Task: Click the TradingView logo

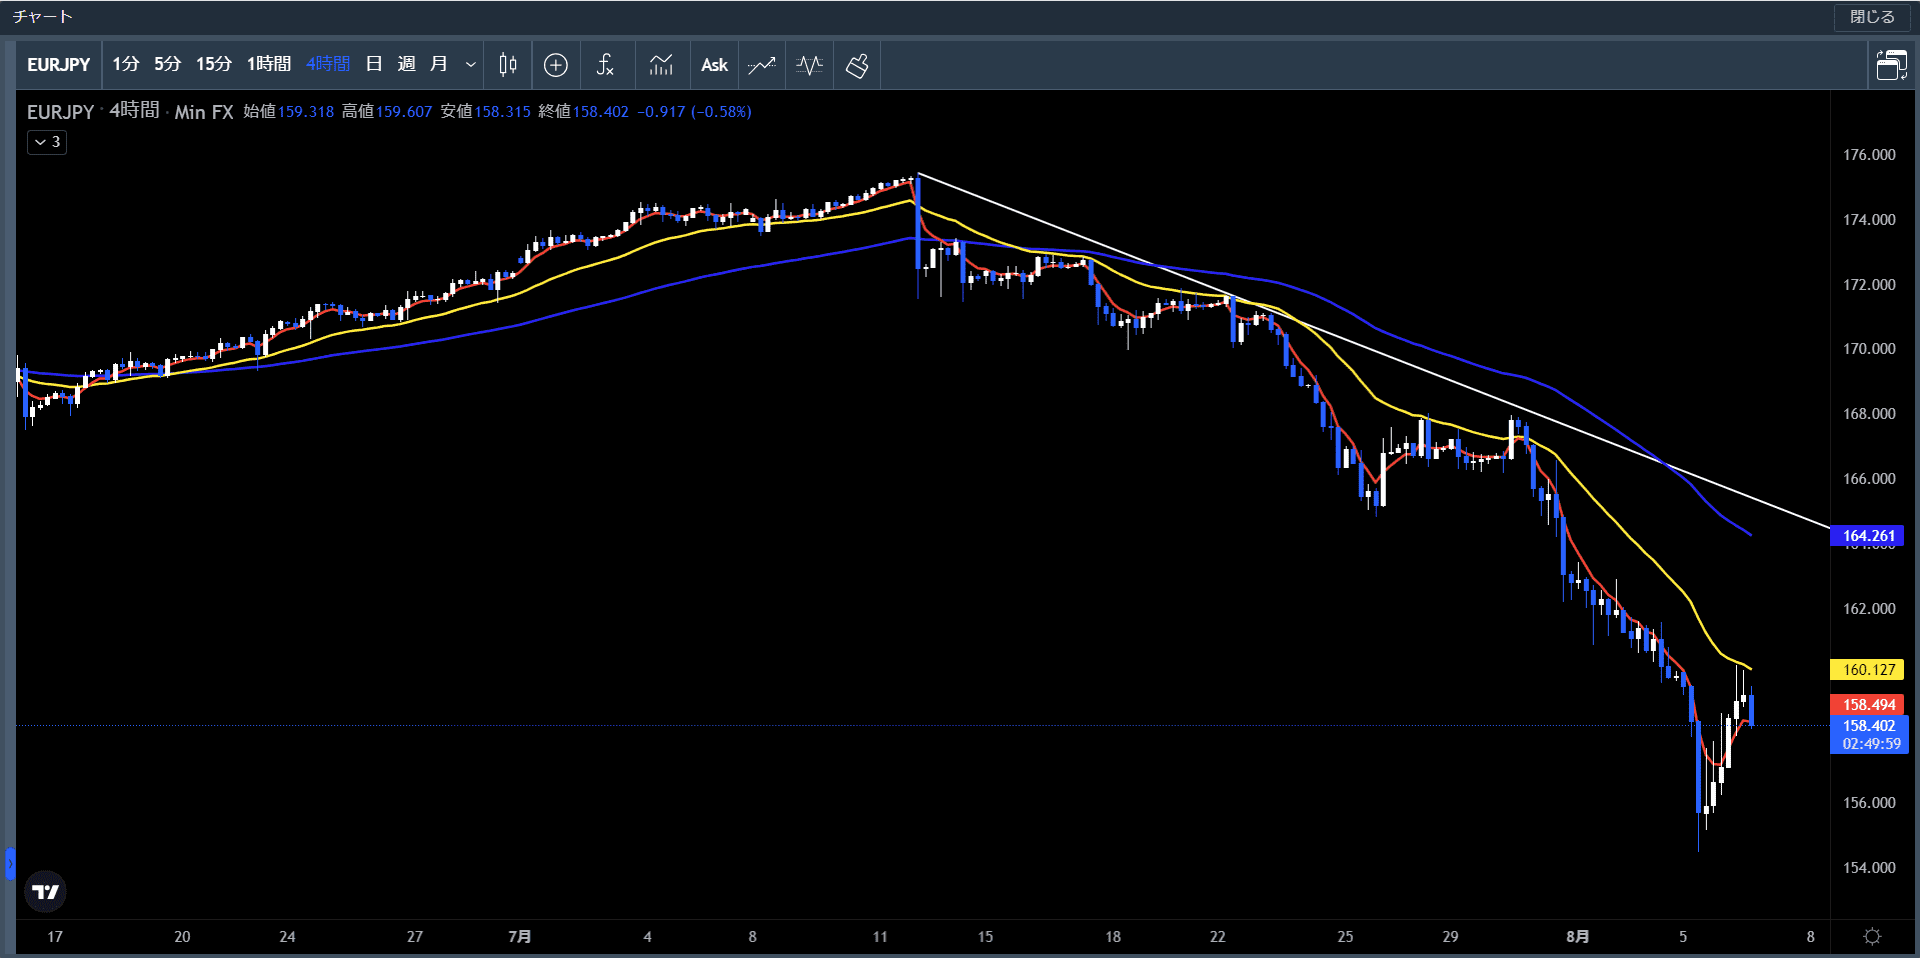Action: (x=45, y=891)
